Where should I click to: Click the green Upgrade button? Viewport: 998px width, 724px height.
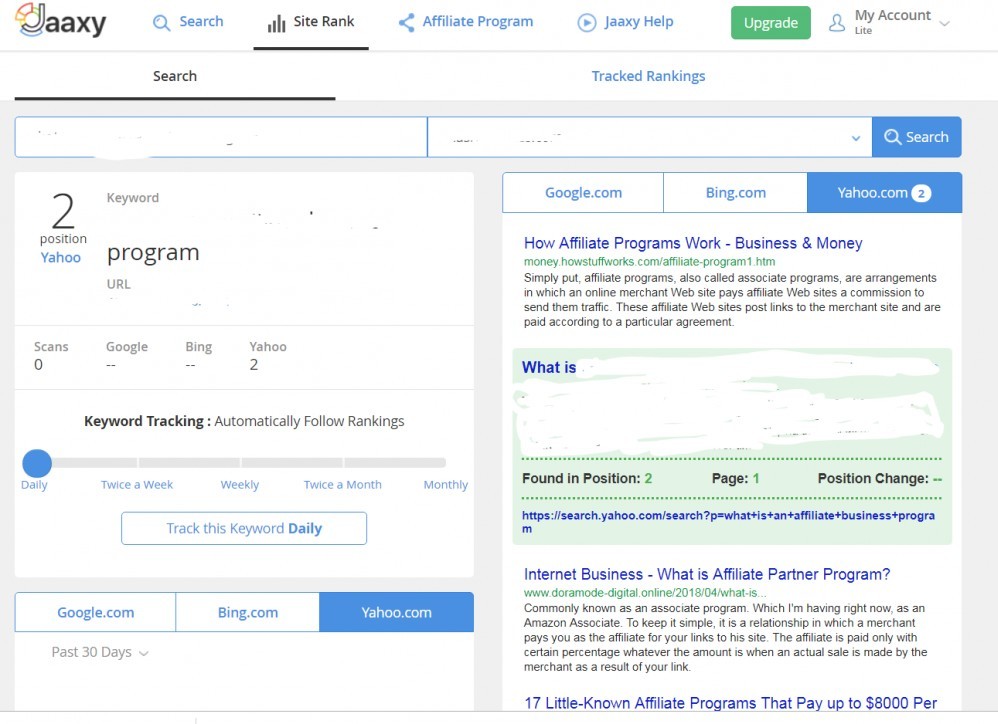coord(771,23)
